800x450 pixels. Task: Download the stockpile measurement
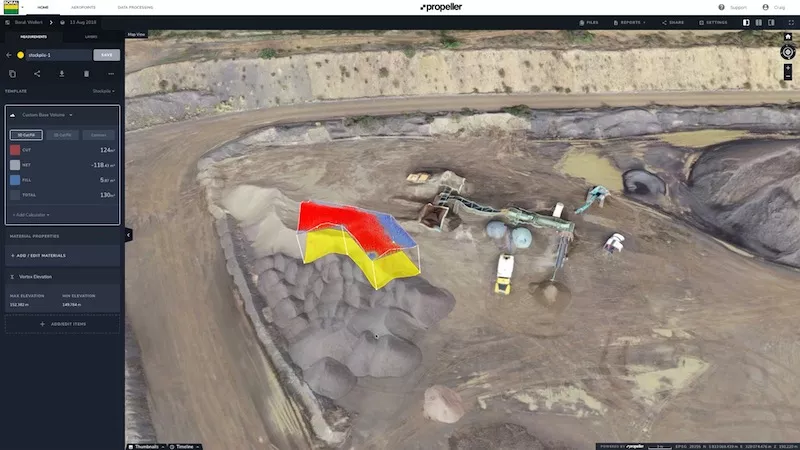coord(62,73)
